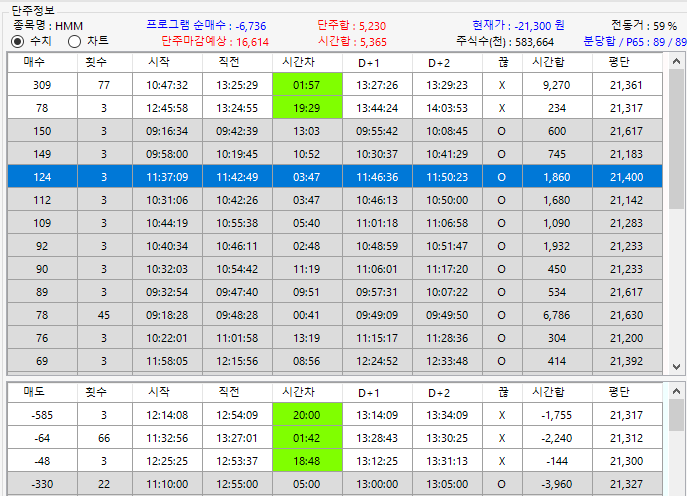
Task: Click the down arrow of the buy table scrollbar
Action: click(676, 366)
